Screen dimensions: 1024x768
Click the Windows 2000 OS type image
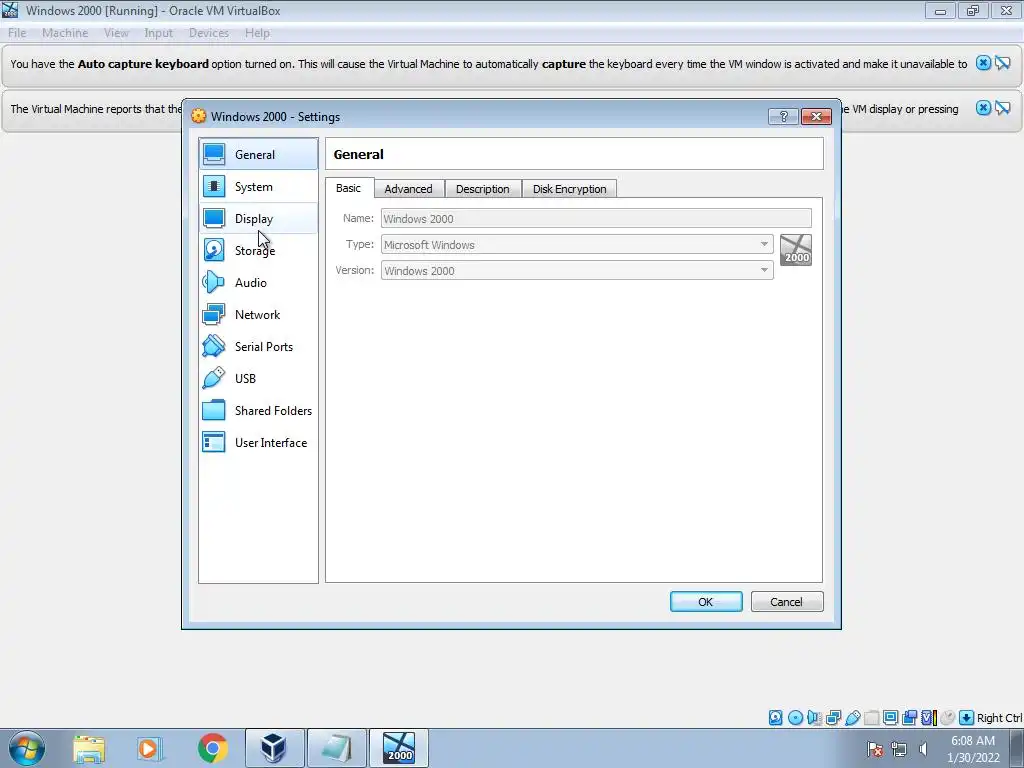point(796,250)
